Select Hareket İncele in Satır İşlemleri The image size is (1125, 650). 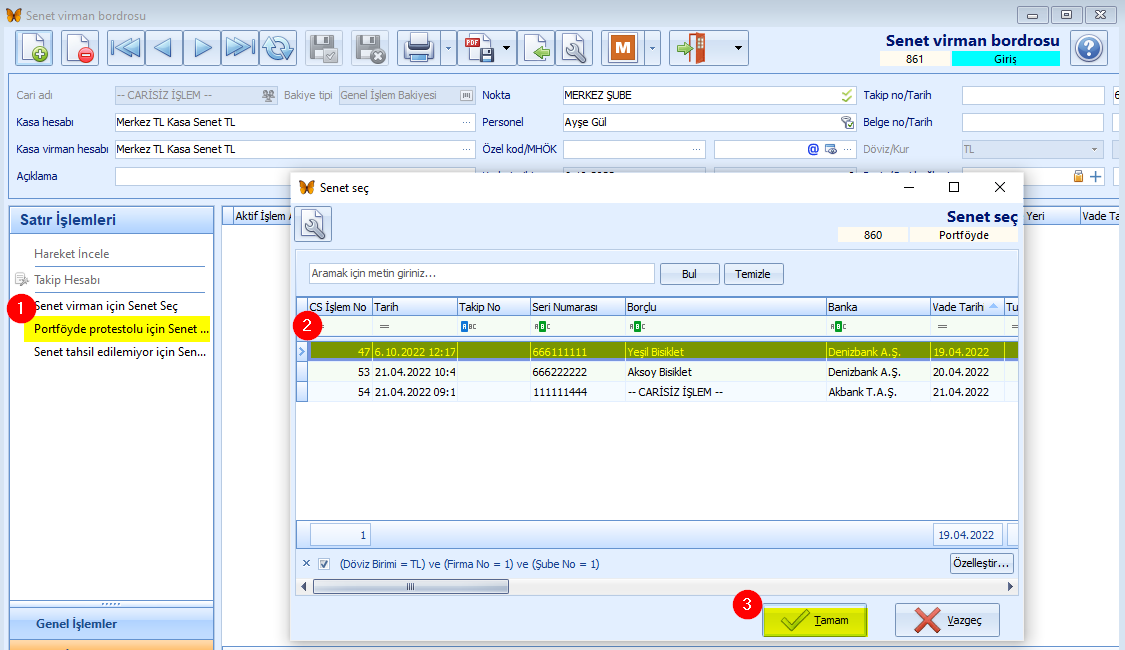[72, 254]
